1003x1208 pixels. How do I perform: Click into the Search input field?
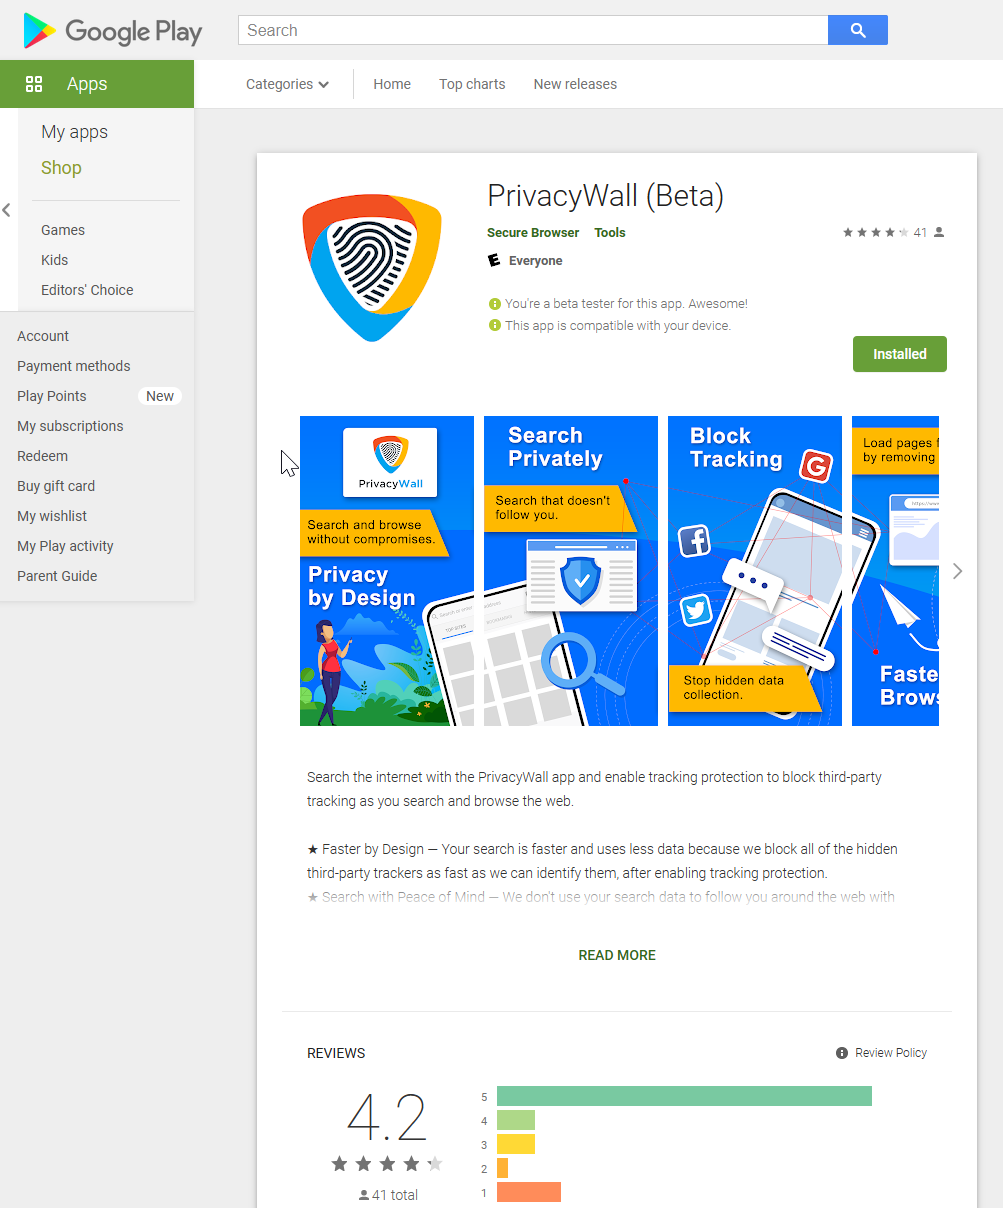click(x=533, y=30)
